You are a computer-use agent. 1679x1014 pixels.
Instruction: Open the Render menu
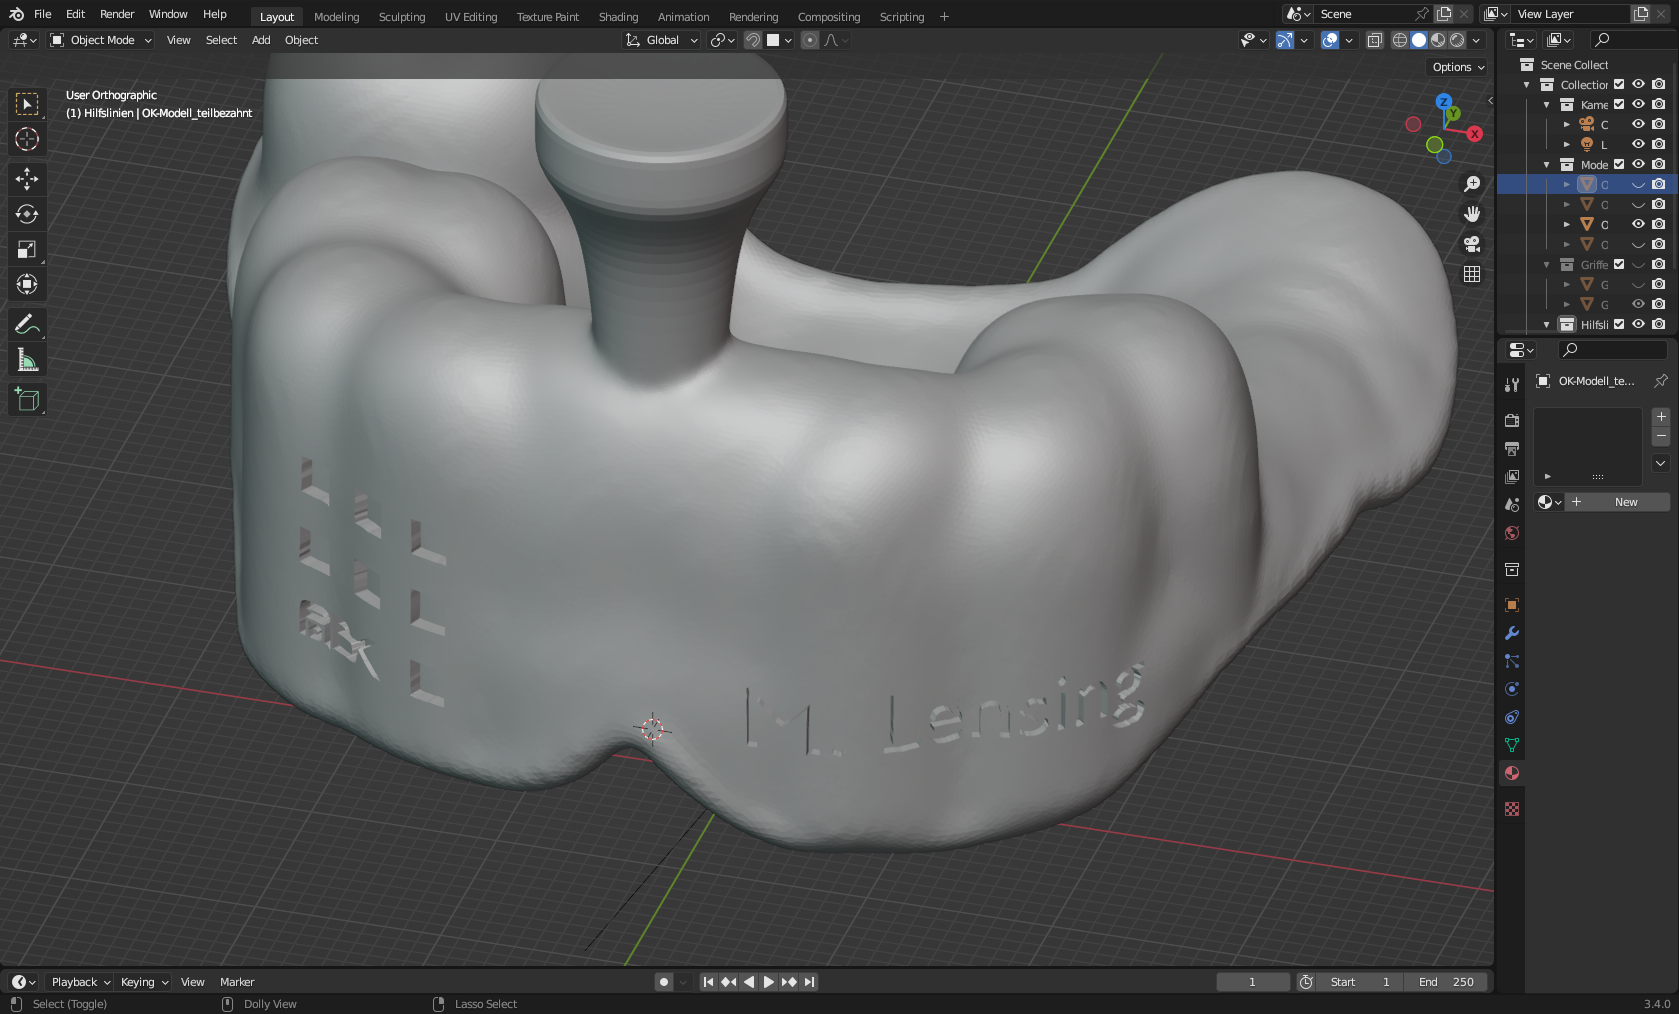tap(117, 14)
